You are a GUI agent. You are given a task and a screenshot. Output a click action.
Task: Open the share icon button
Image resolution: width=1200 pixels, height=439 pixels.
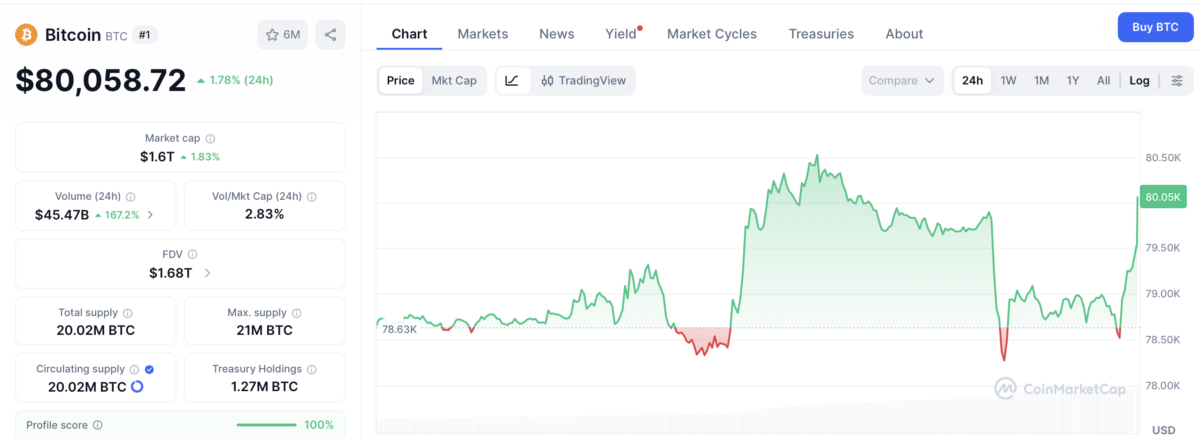[x=330, y=35]
